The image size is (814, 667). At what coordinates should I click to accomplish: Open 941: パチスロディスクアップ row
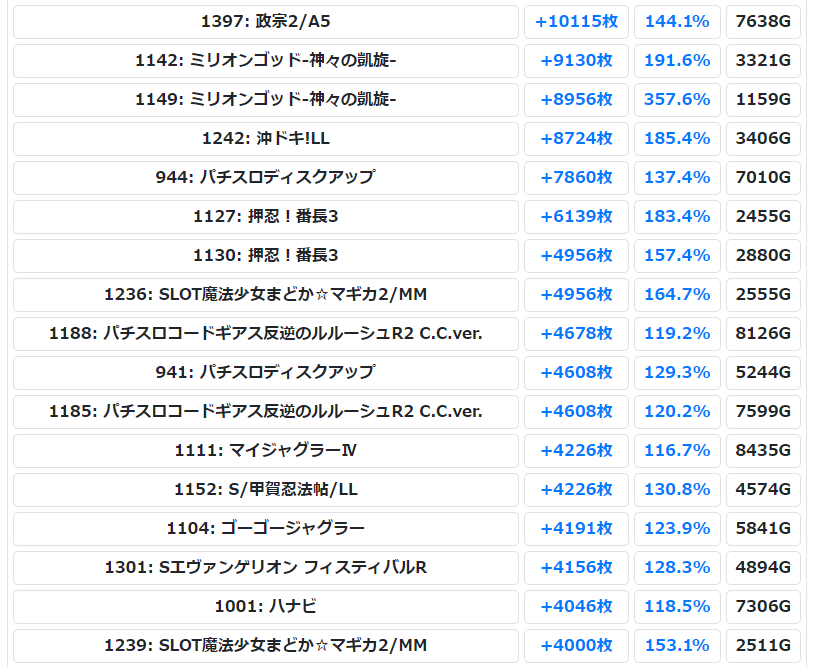click(266, 373)
